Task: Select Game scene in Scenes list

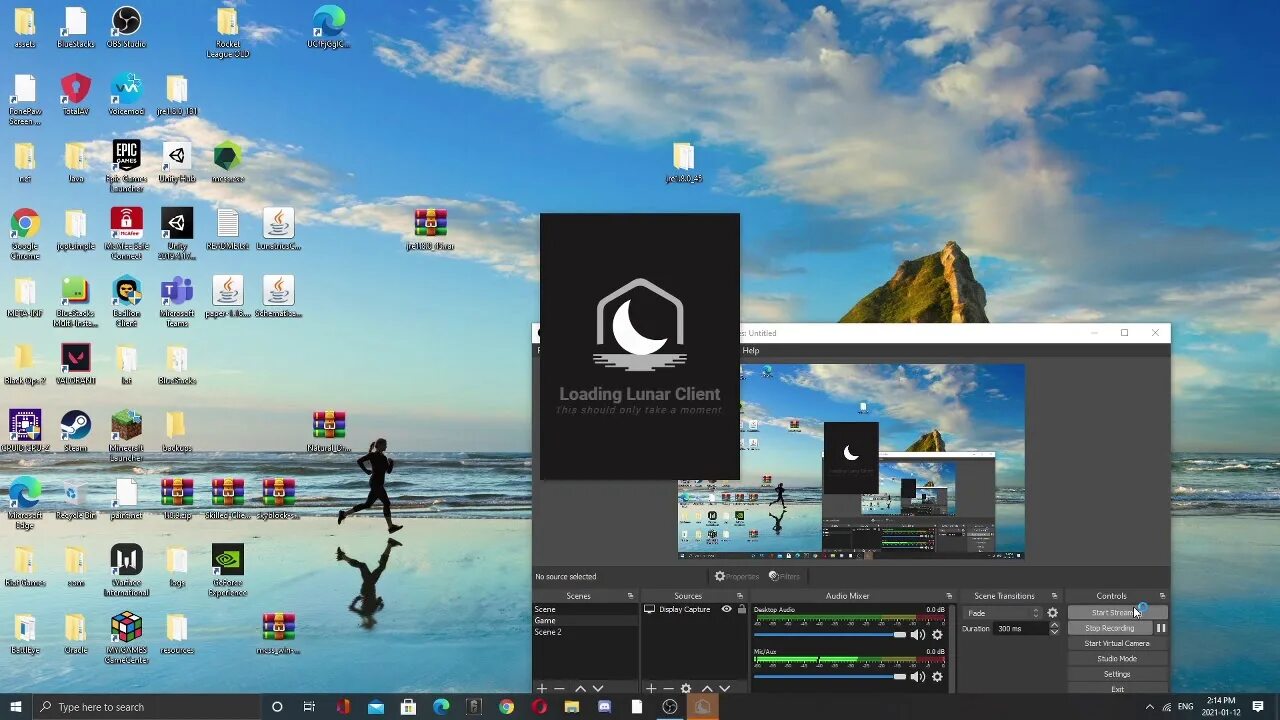Action: click(585, 620)
